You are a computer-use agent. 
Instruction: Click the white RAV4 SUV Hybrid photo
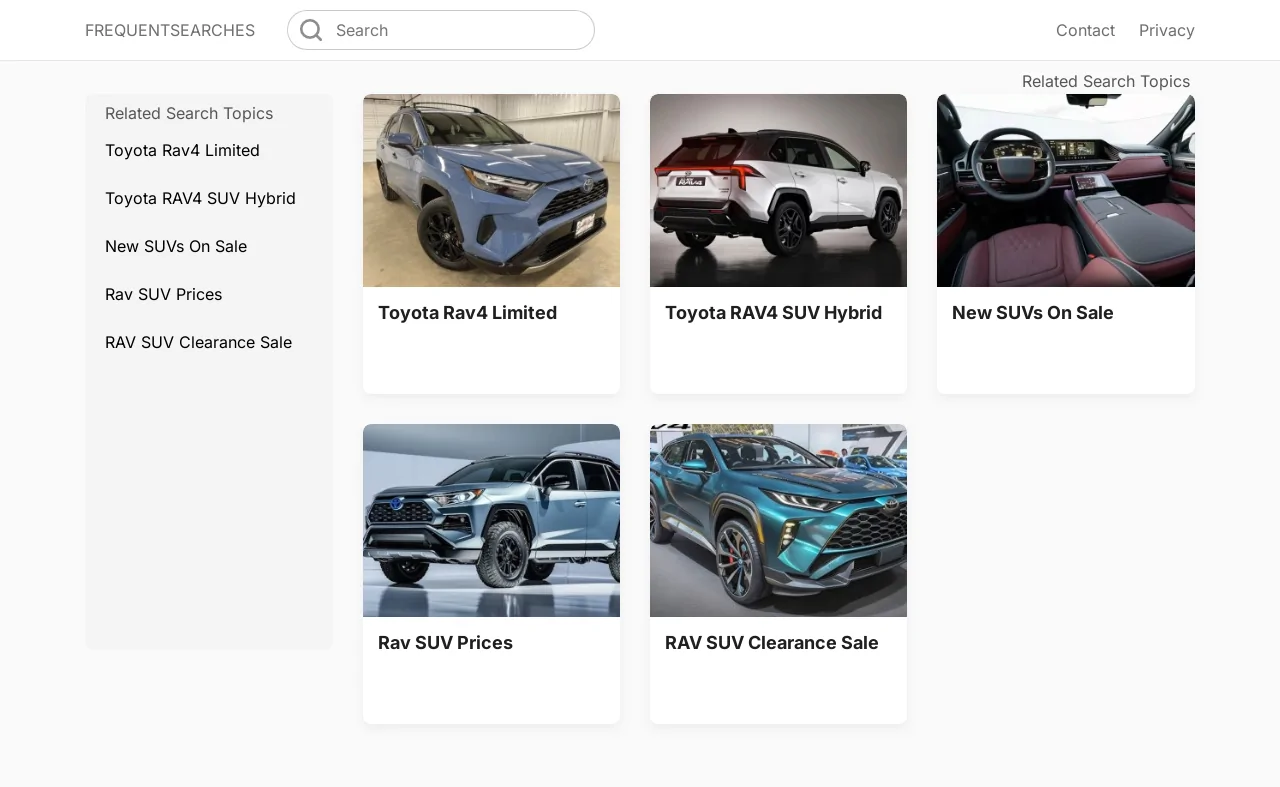[778, 190]
